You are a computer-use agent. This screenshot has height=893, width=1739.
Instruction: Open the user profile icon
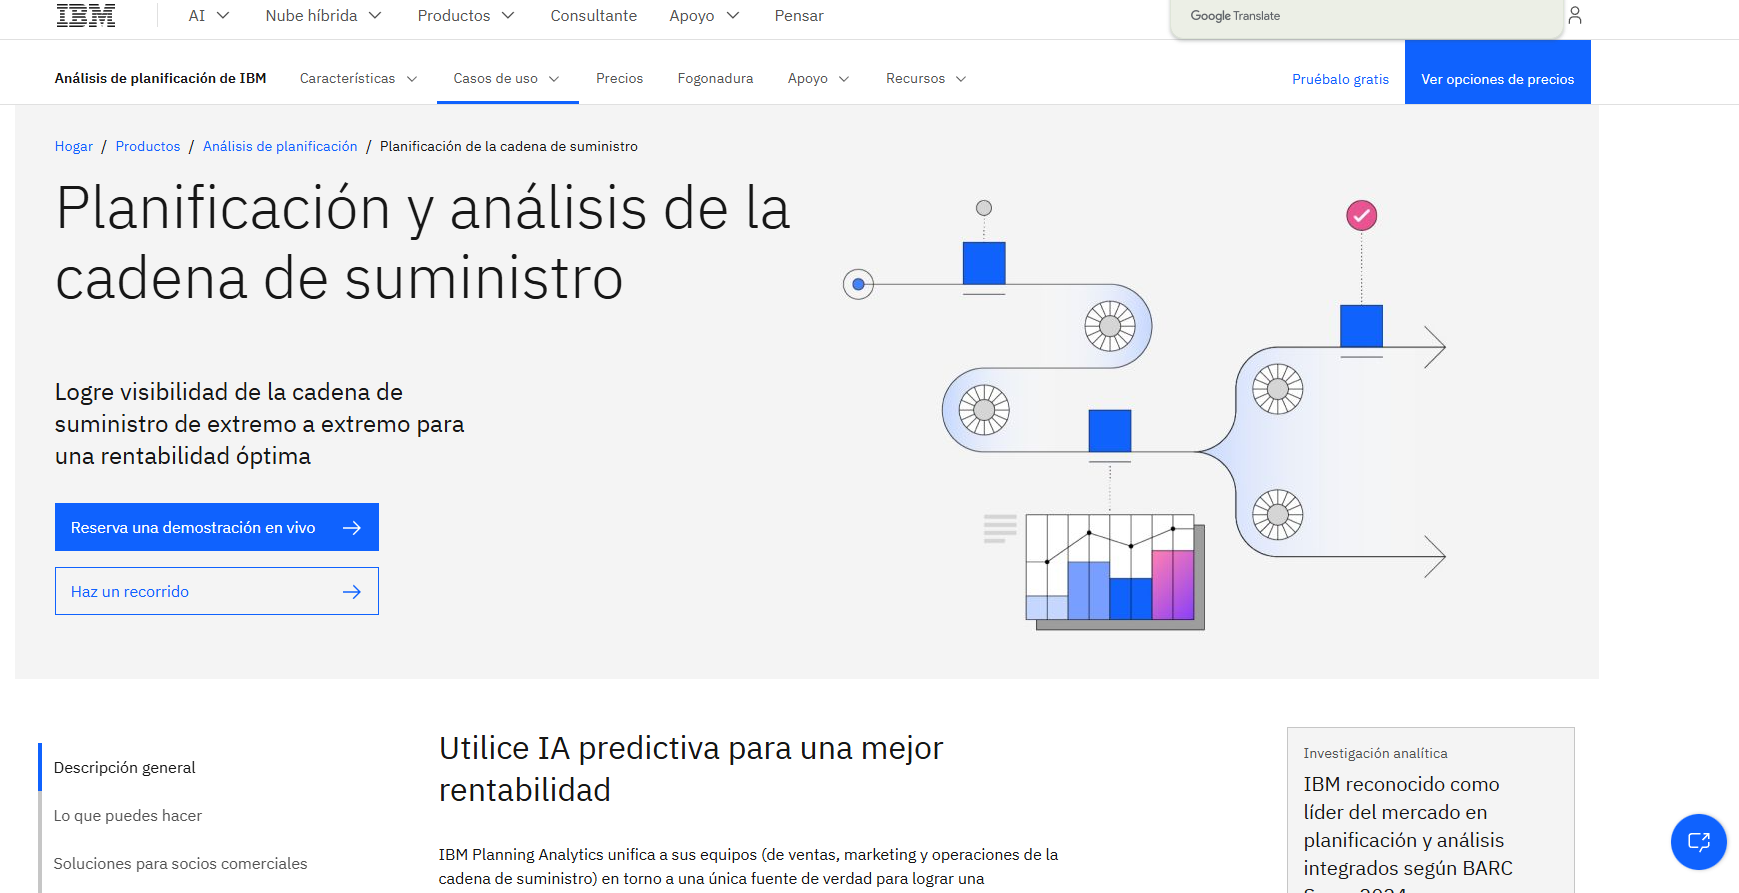pyautogui.click(x=1575, y=15)
